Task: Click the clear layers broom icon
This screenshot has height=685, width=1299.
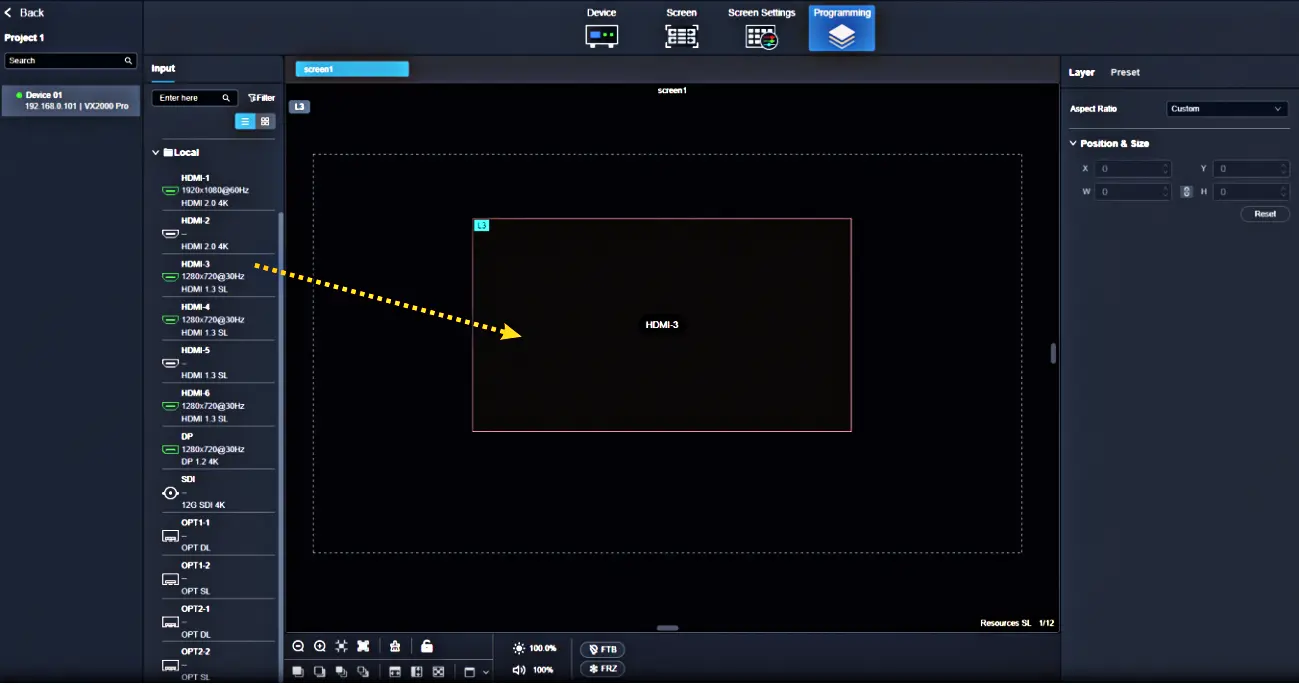Action: click(x=395, y=647)
